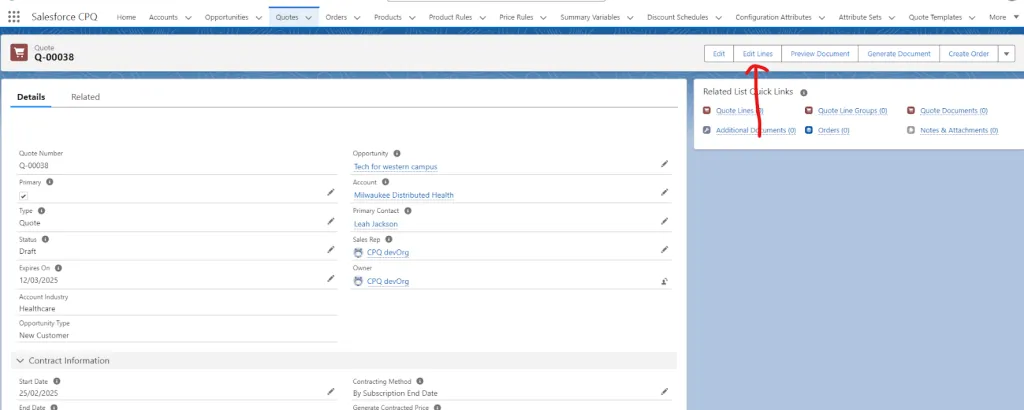
Task: Select the Details tab
Action: pos(31,97)
